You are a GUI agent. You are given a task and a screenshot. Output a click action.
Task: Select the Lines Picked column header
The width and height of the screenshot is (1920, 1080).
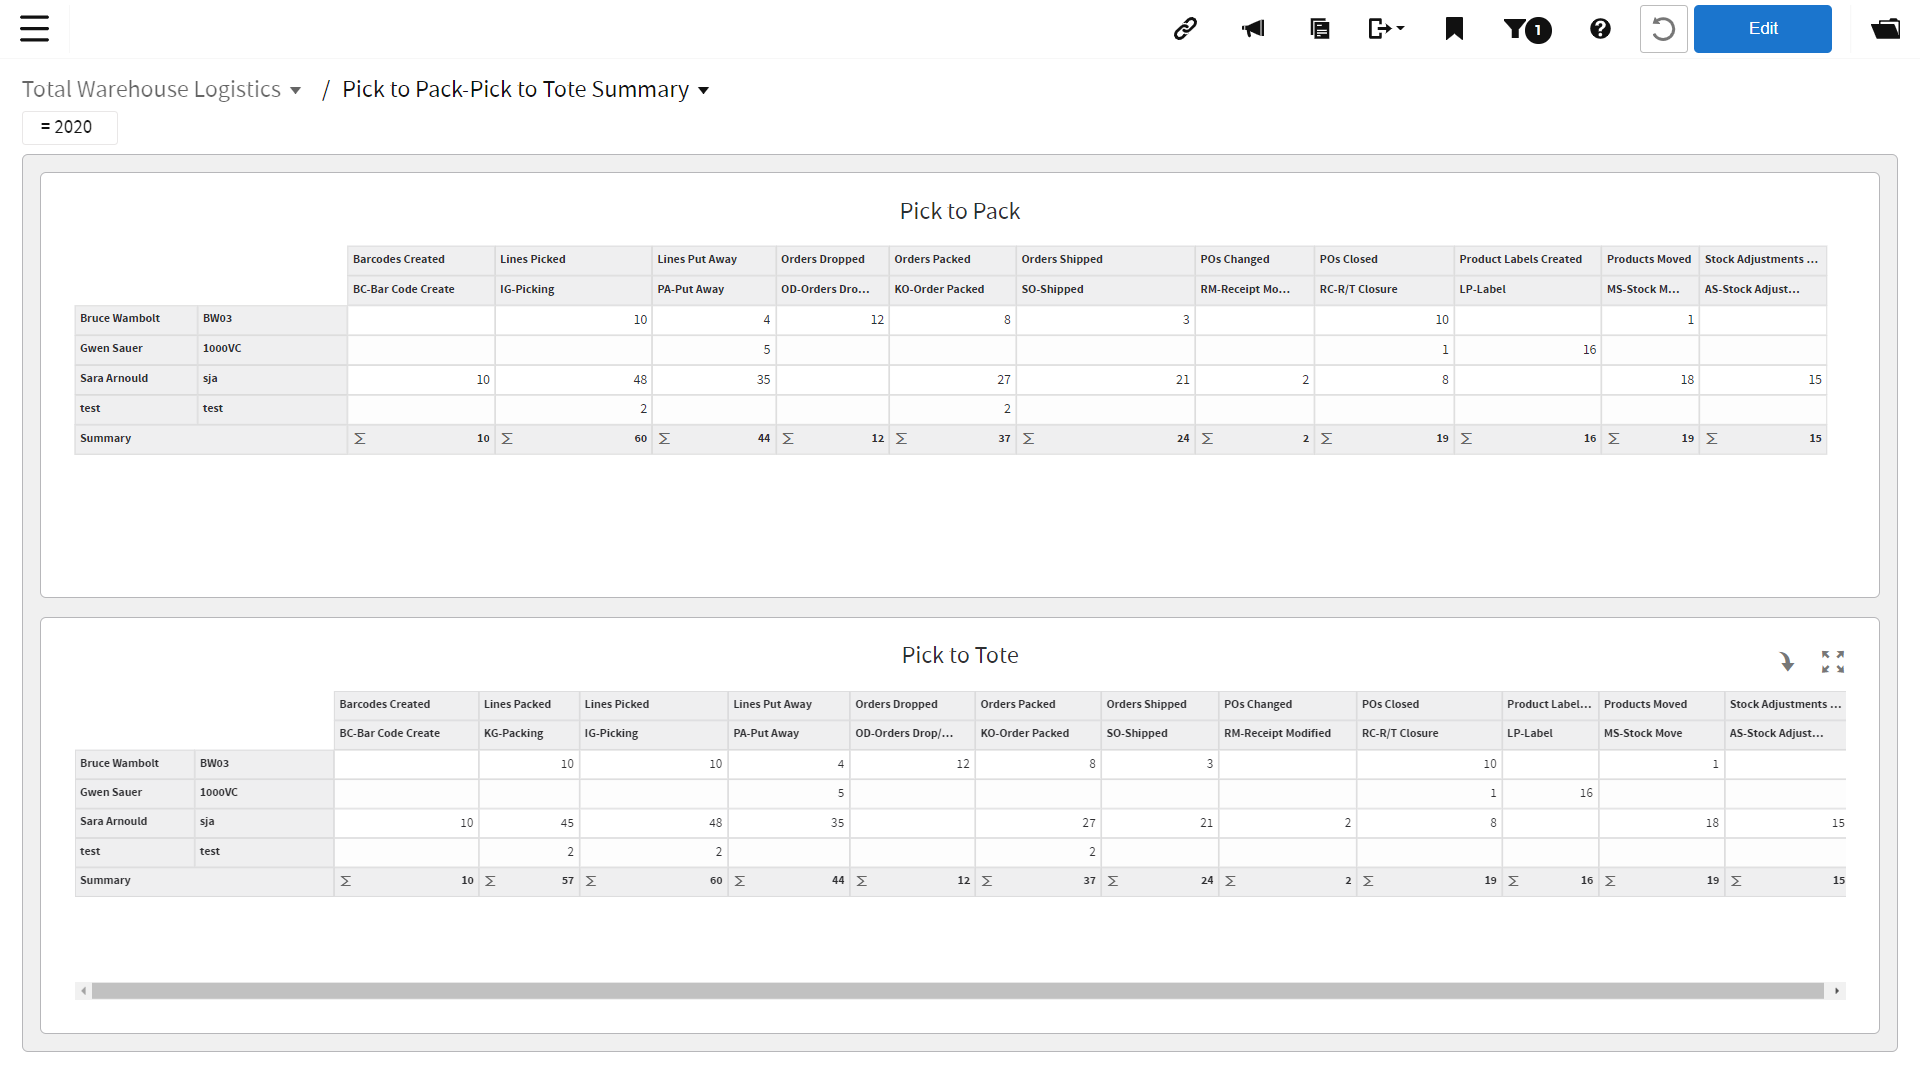532,259
